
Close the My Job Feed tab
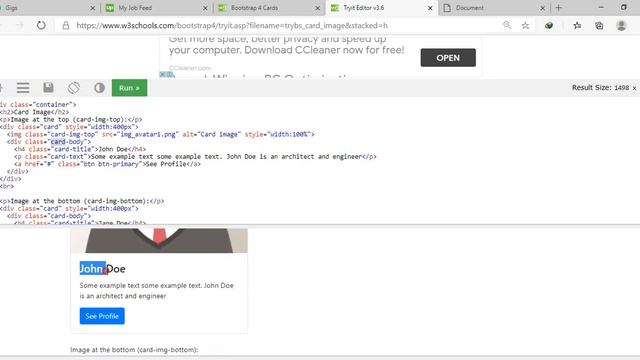tap(205, 8)
